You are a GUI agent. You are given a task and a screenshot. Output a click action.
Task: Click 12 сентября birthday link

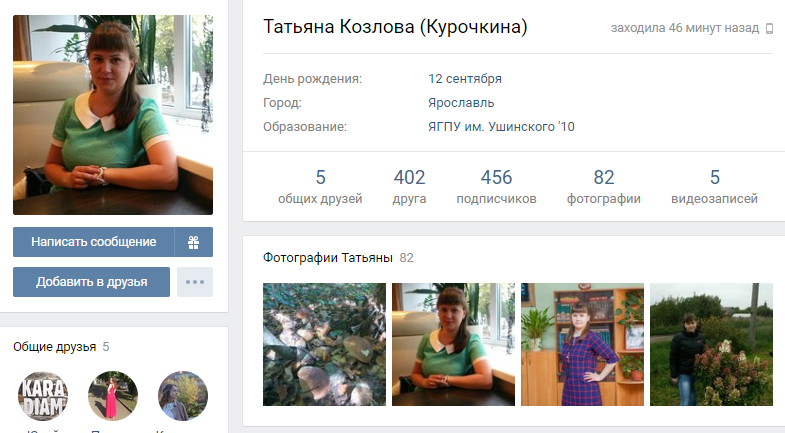tap(465, 79)
